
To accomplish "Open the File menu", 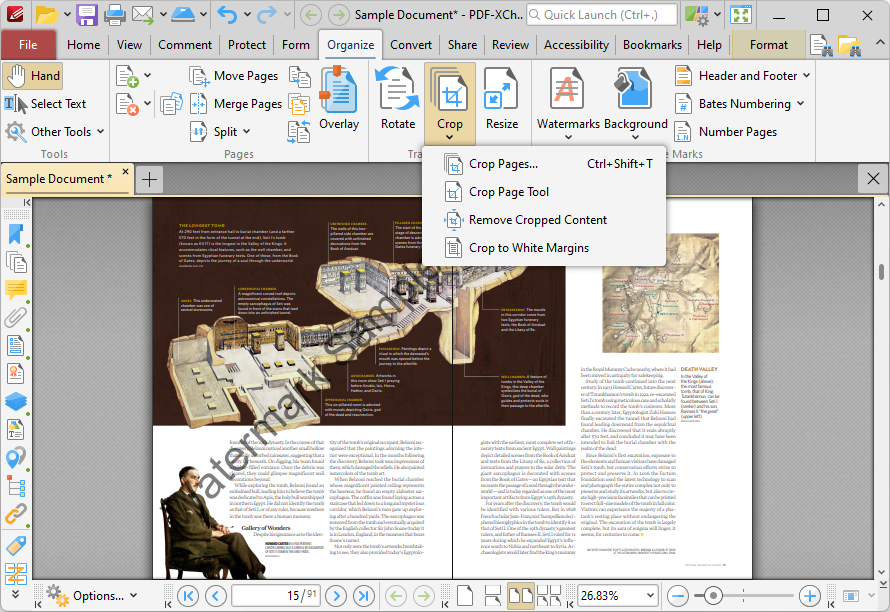I will coord(28,45).
